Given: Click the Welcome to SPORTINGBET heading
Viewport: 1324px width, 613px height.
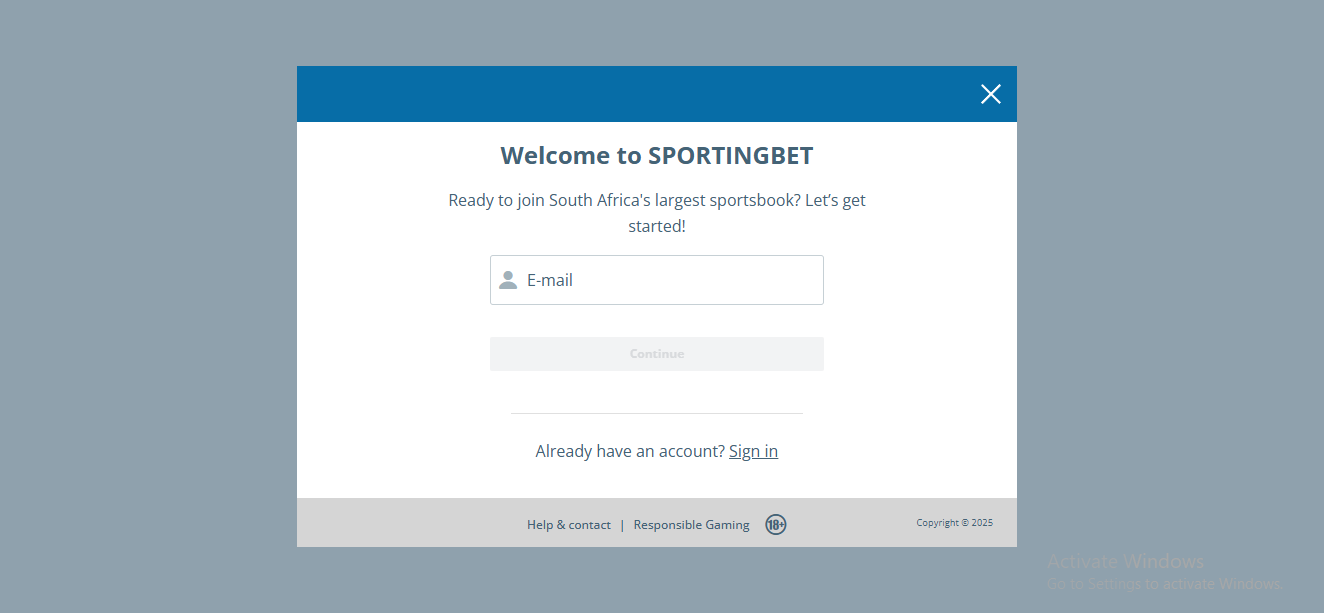Looking at the screenshot, I should [657, 156].
